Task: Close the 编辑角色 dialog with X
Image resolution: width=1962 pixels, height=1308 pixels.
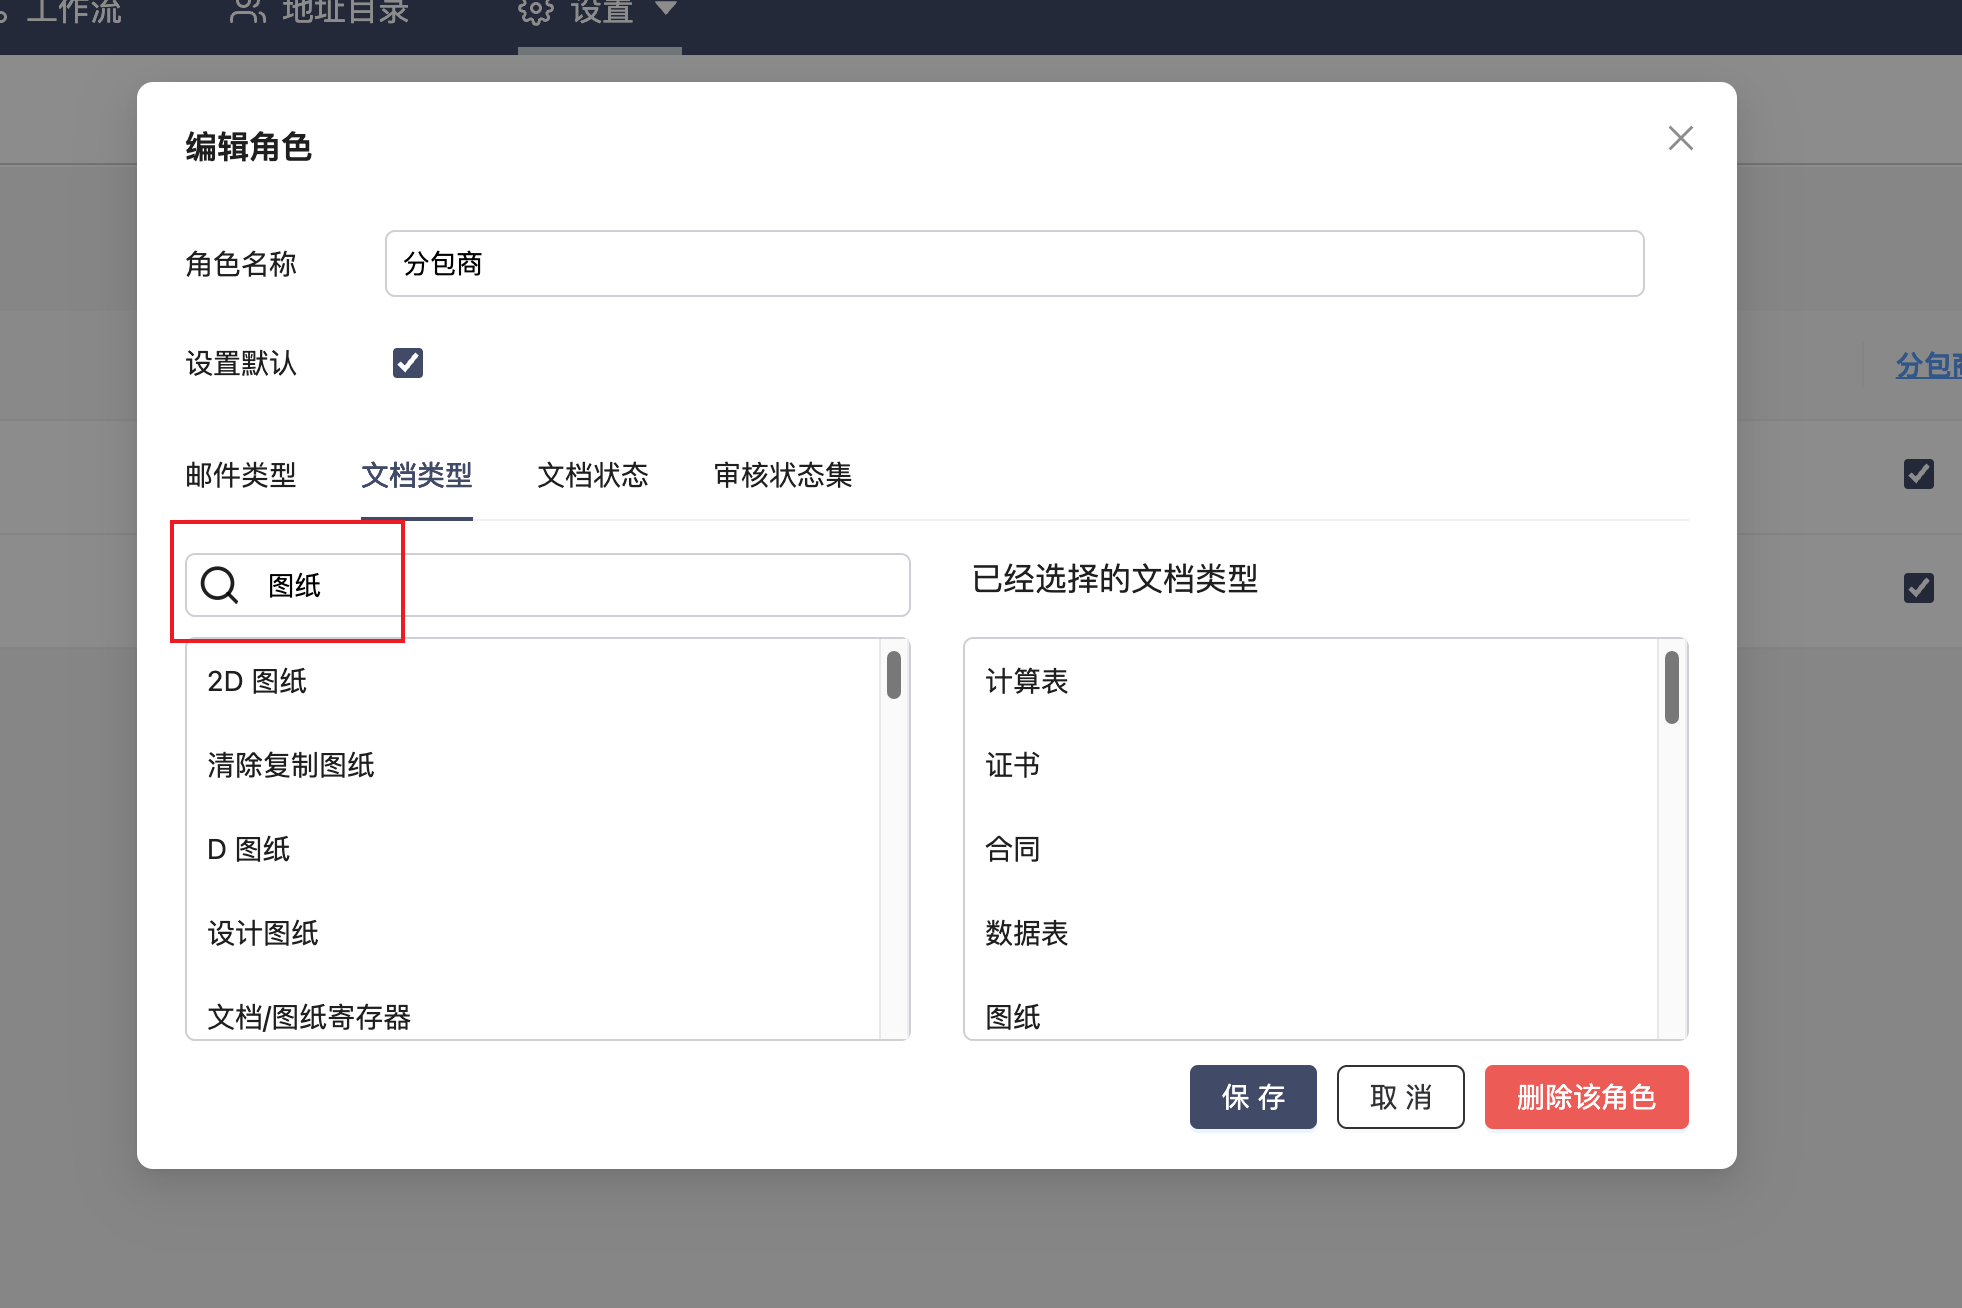Action: tap(1680, 138)
